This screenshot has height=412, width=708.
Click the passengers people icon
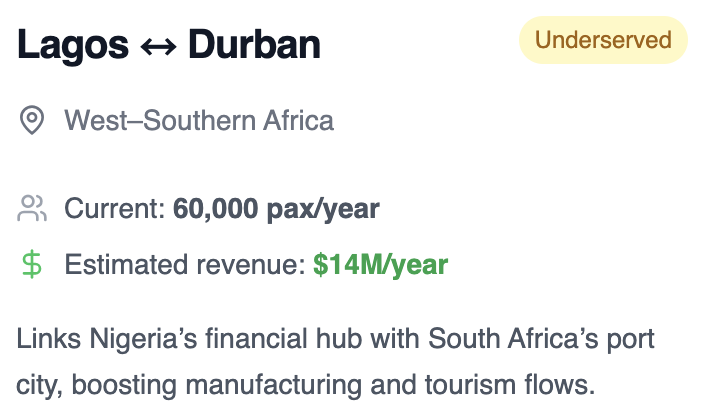tap(32, 208)
